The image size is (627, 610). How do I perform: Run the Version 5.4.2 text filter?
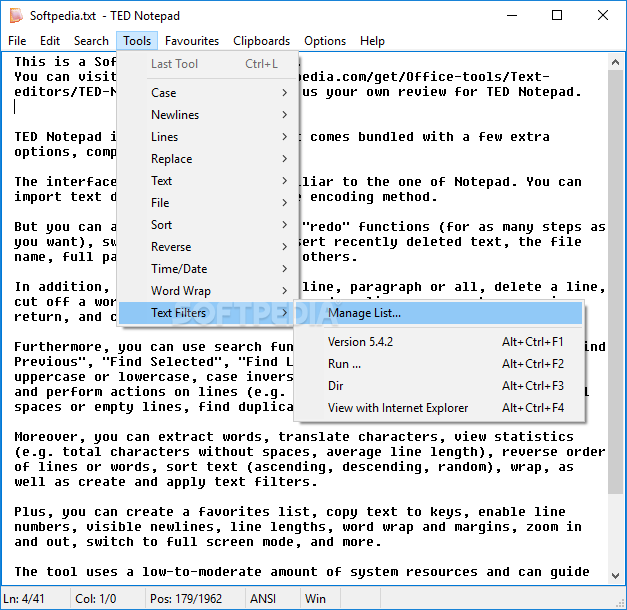coord(439,342)
